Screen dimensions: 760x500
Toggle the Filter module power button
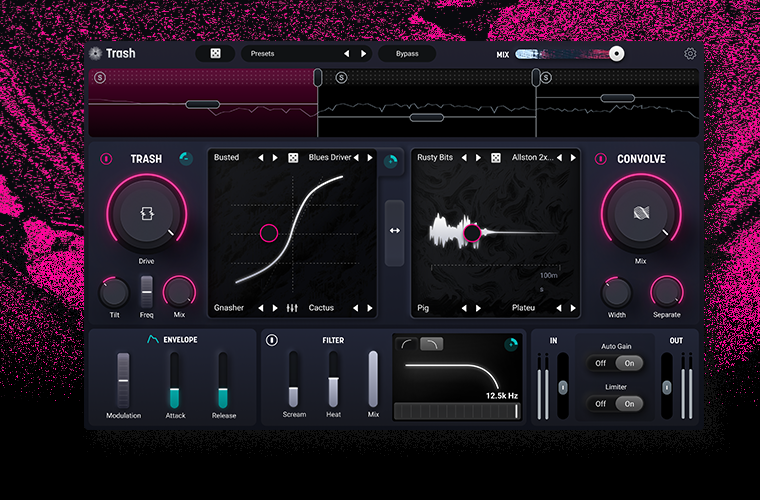pos(272,340)
